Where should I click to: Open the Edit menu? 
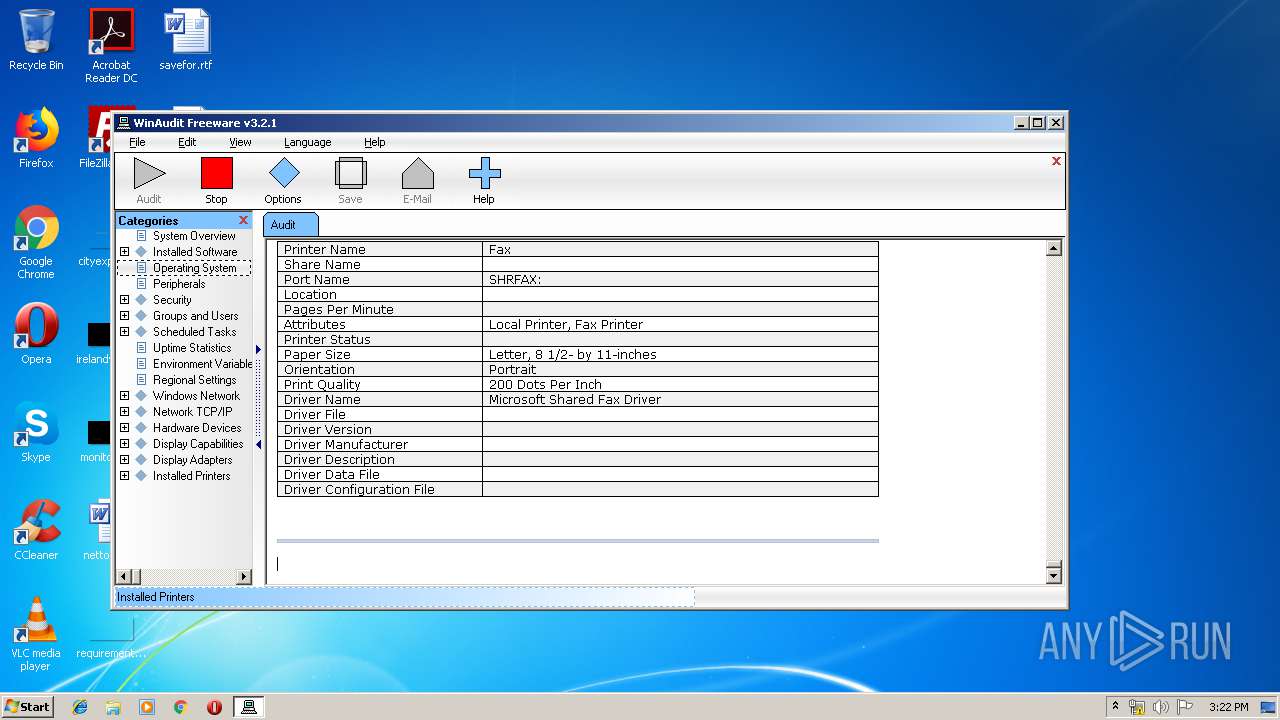tap(187, 142)
